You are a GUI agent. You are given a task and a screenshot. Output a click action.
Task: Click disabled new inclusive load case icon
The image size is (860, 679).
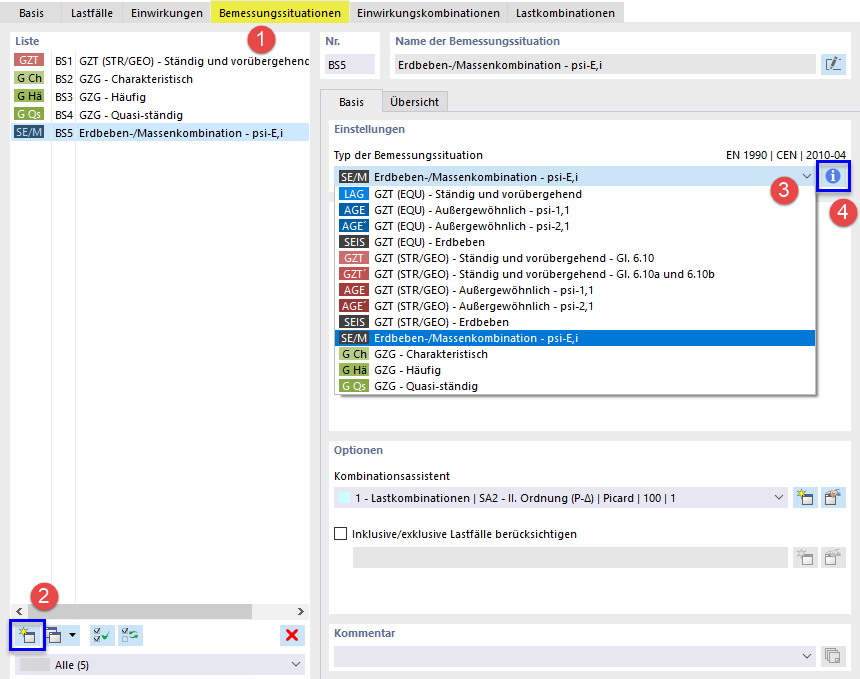pos(805,557)
